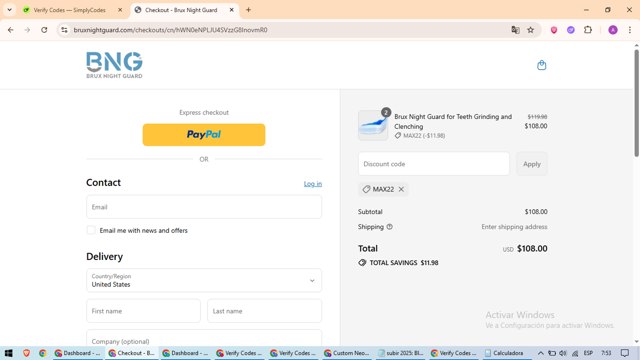640x360 pixels.
Task: Open the Brave browser taskbar icon
Action: coord(27,353)
